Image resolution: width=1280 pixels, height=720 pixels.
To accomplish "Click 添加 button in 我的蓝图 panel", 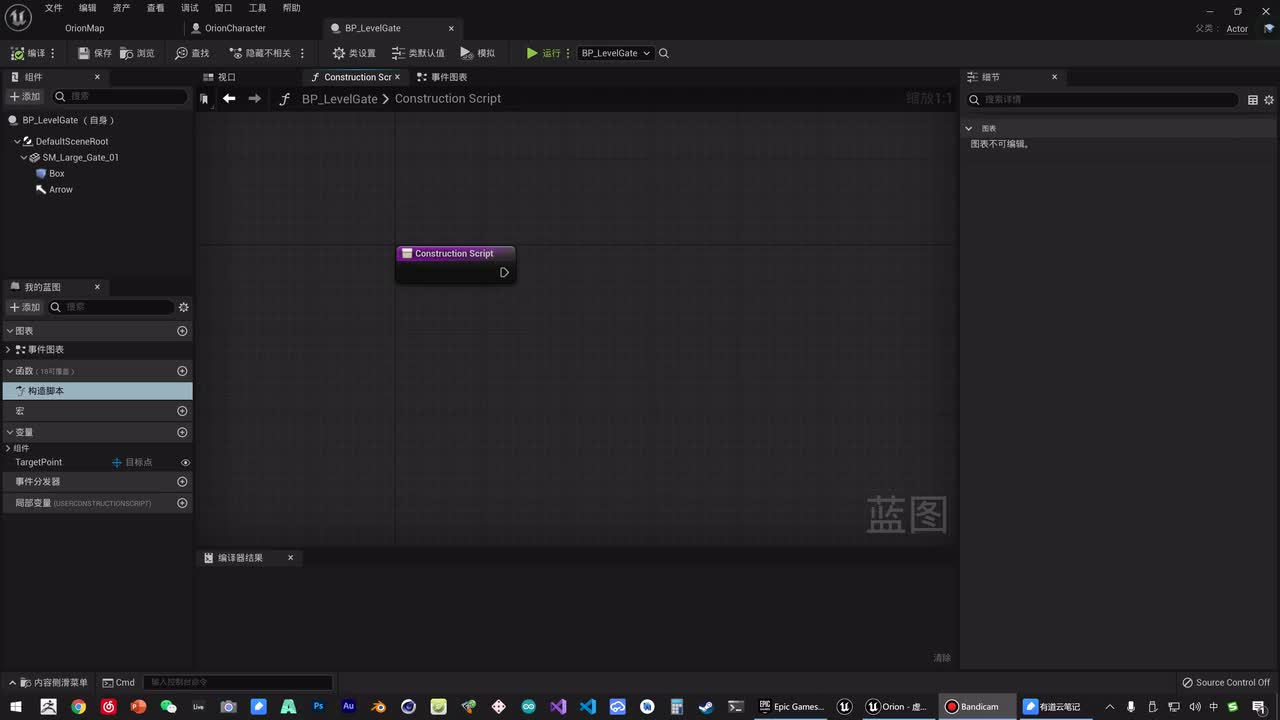I will [x=25, y=307].
